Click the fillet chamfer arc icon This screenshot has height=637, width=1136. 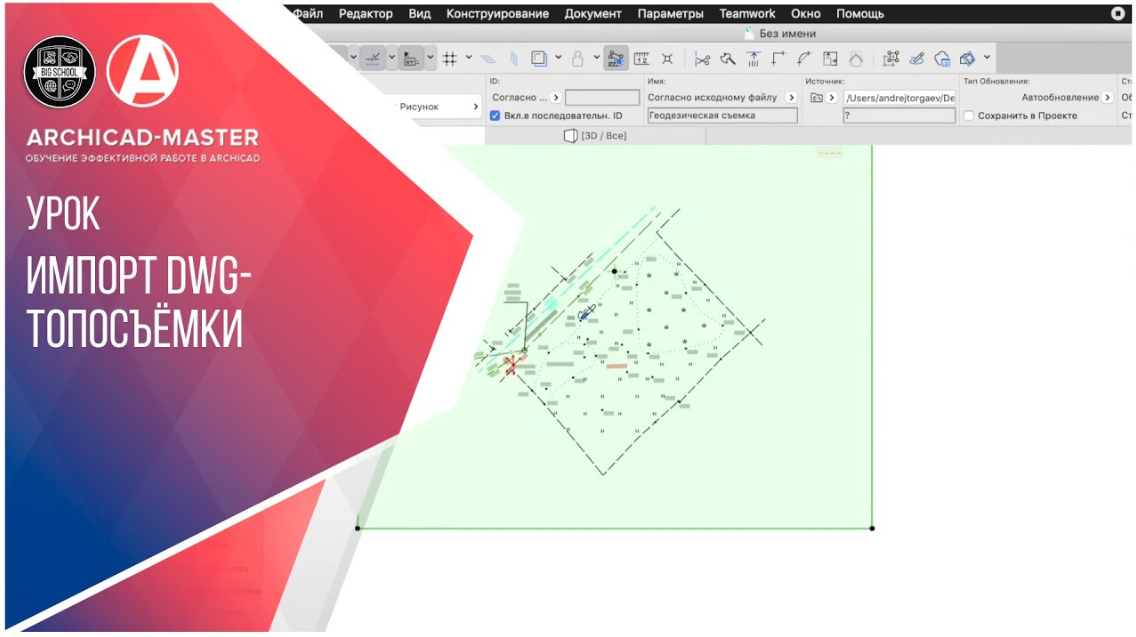pos(804,59)
